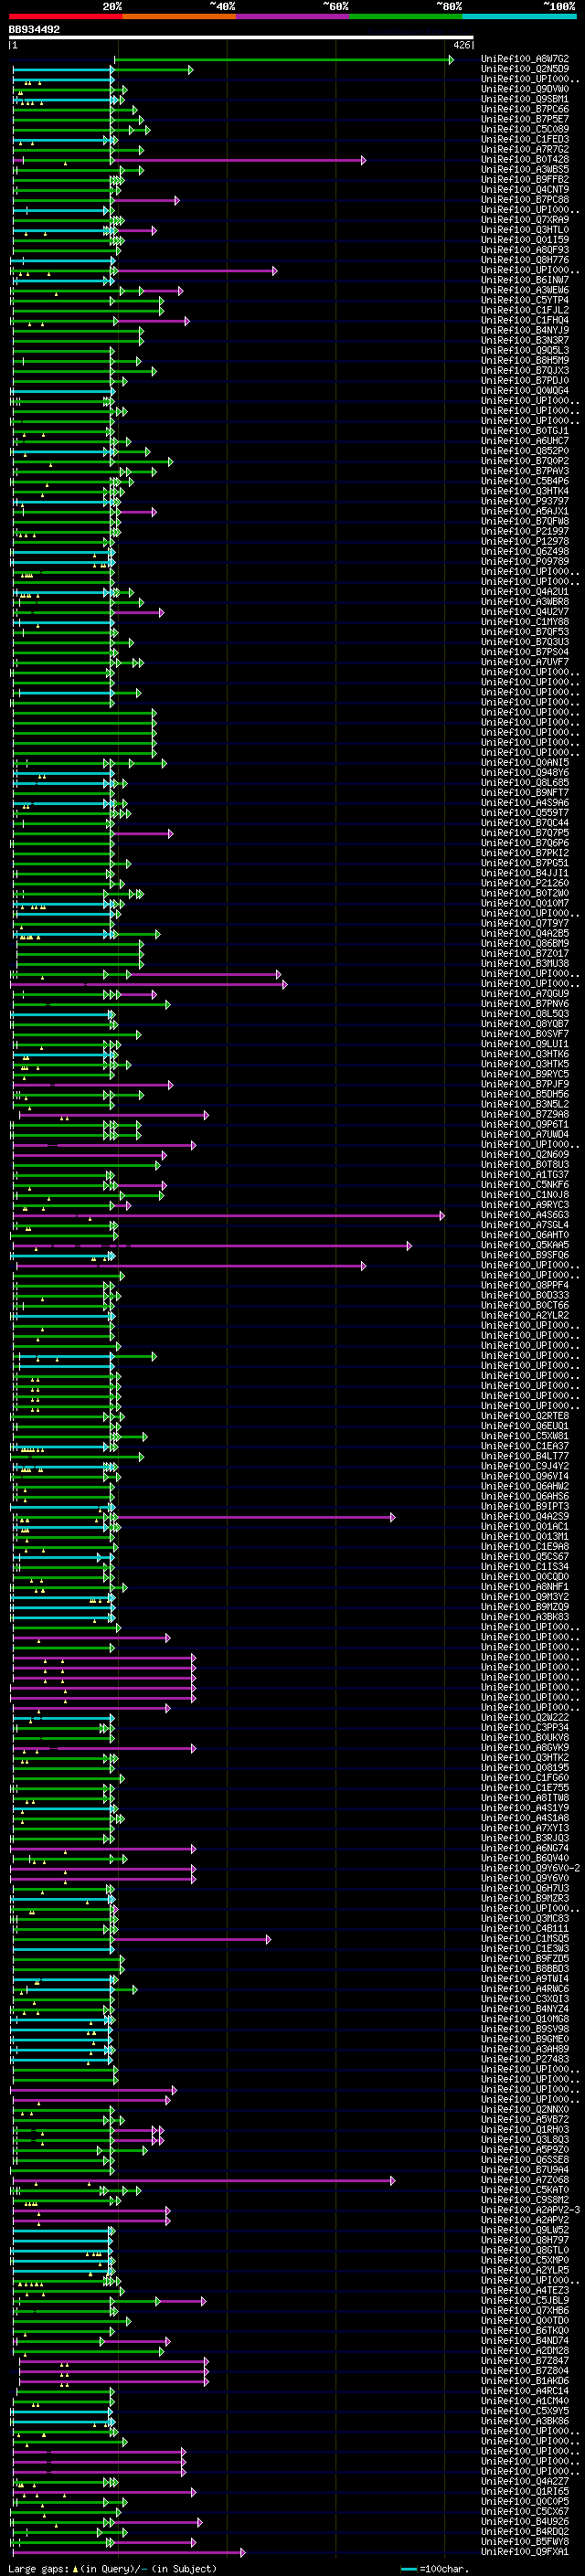Click hit label UniRef100_Q2N5D9
The image size is (585, 2576).
click(525, 69)
